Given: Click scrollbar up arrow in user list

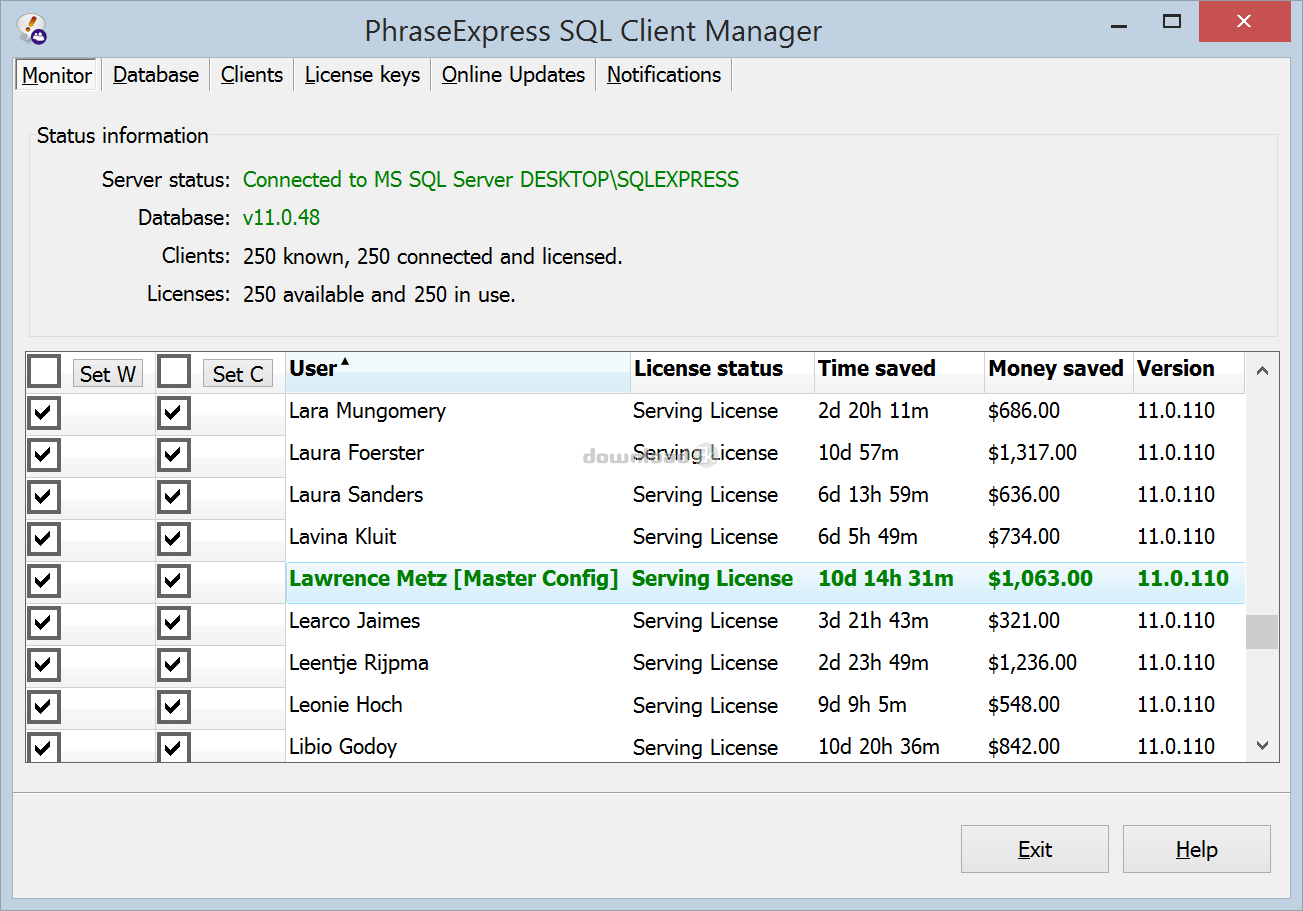Looking at the screenshot, I should pyautogui.click(x=1262, y=371).
